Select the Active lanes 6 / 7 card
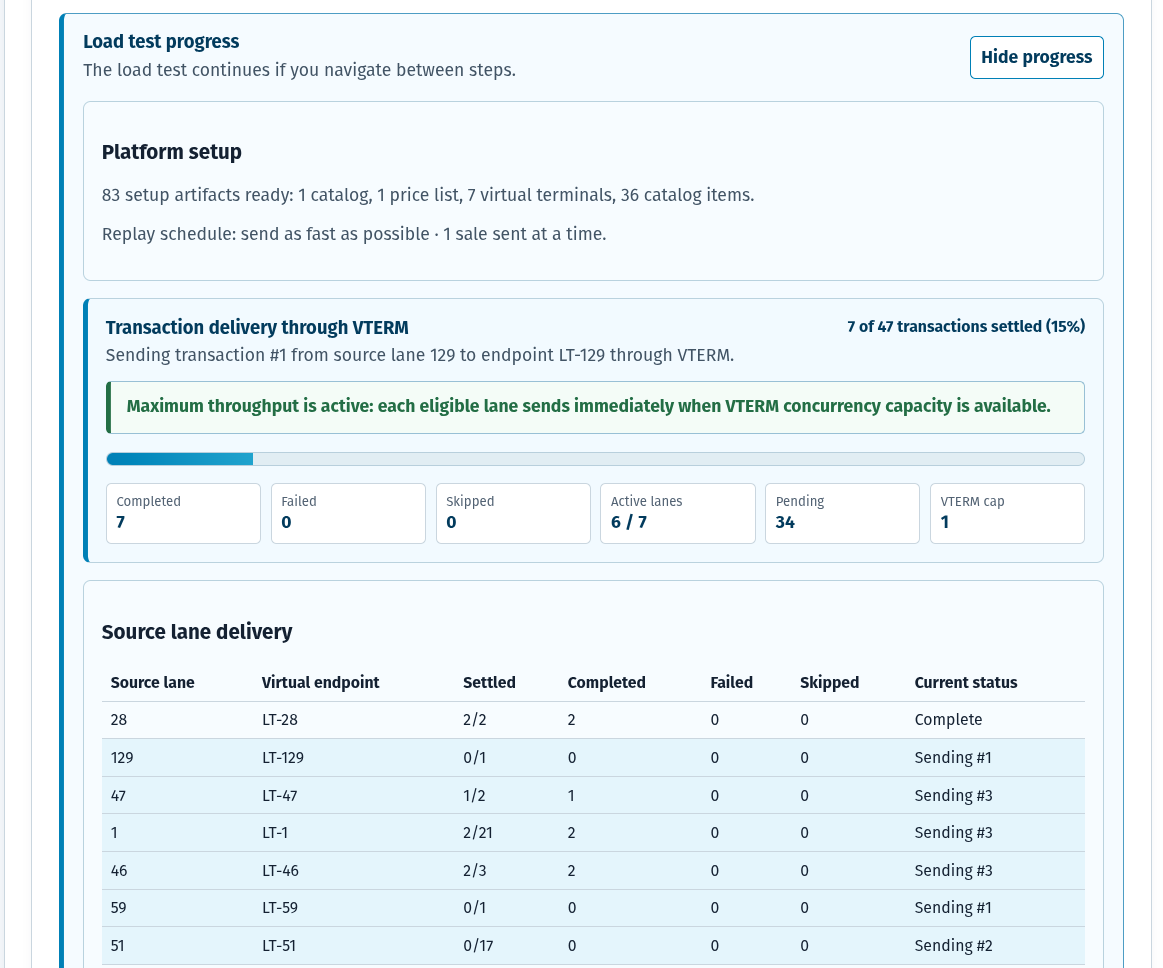This screenshot has width=1163, height=968. click(678, 513)
